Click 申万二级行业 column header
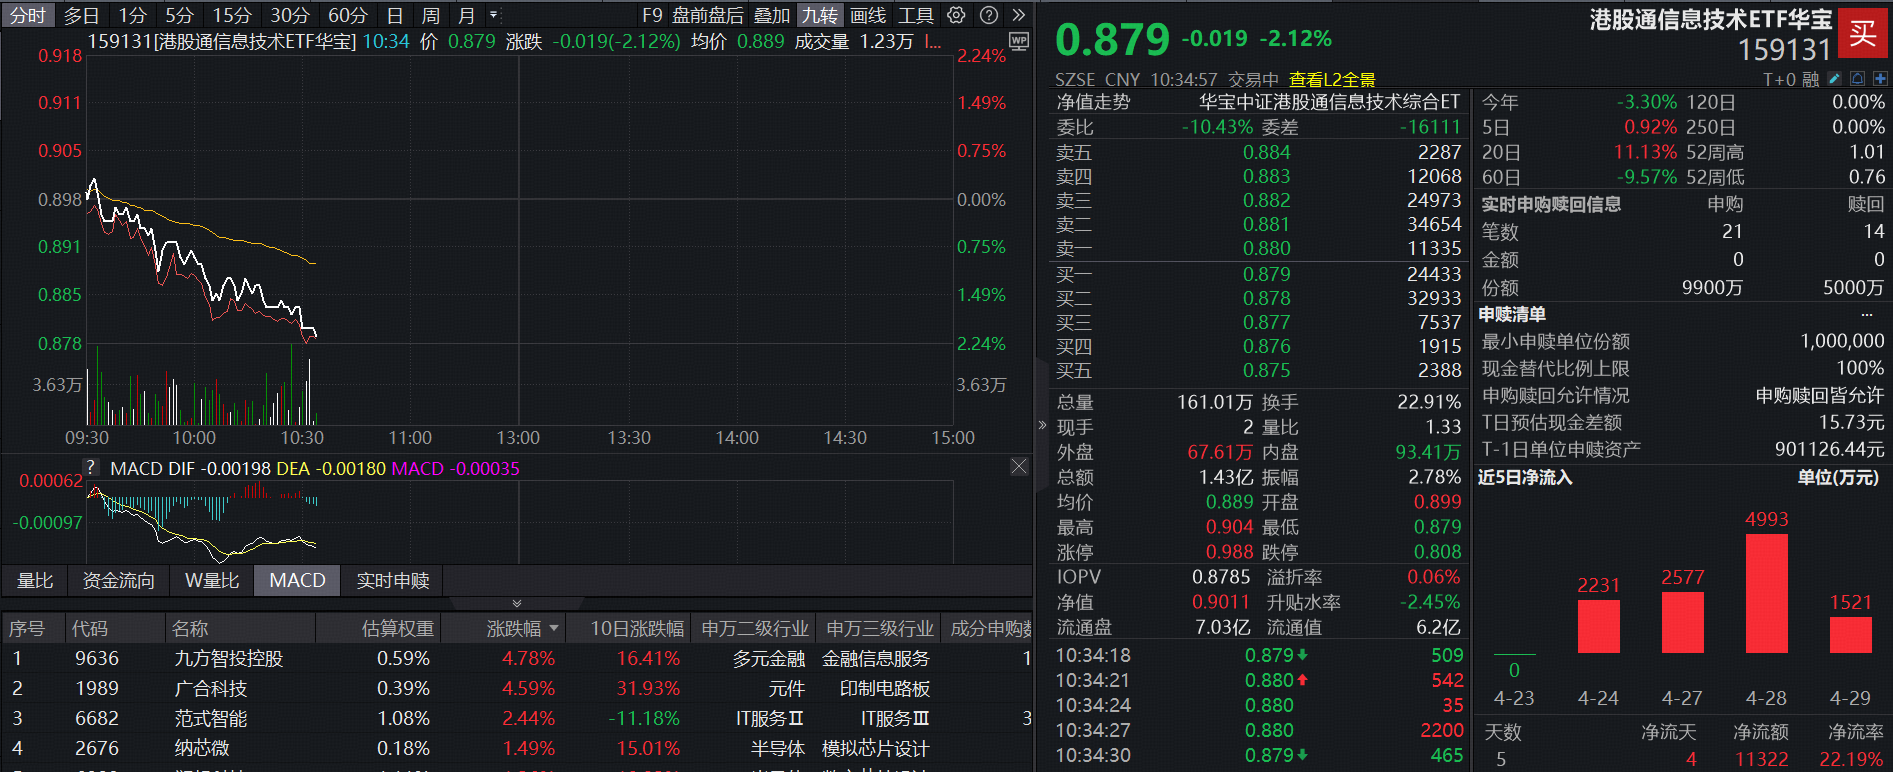The image size is (1893, 772). [755, 628]
